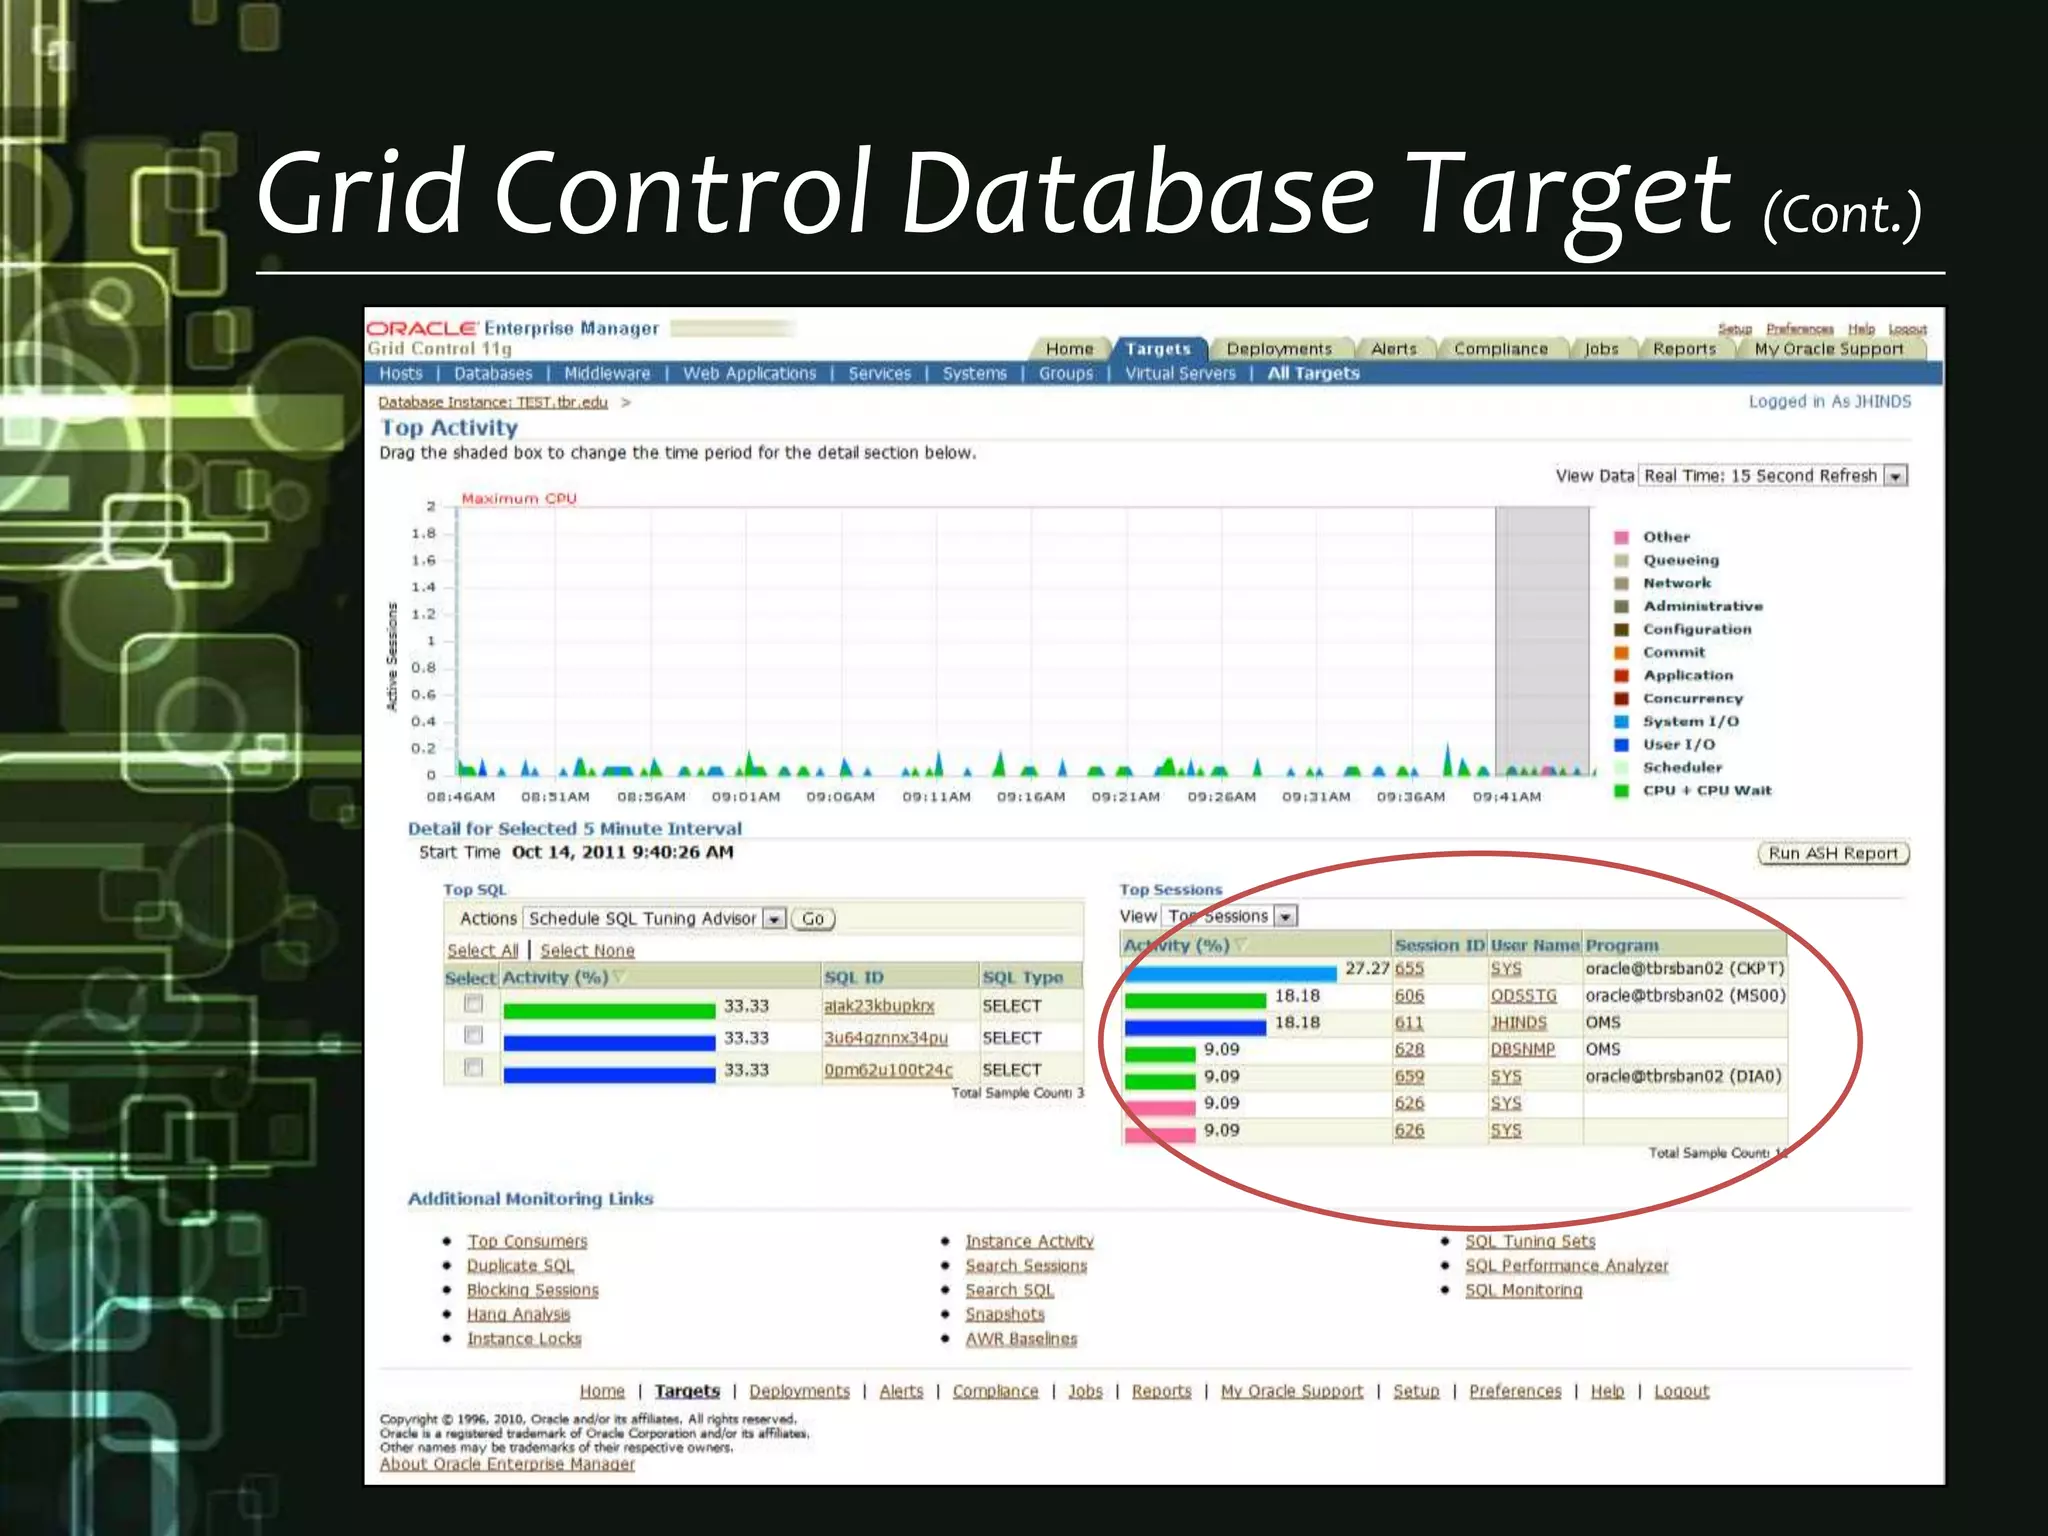Click the Run ASH Report button
Screen dimensions: 2048x1536
point(1833,853)
